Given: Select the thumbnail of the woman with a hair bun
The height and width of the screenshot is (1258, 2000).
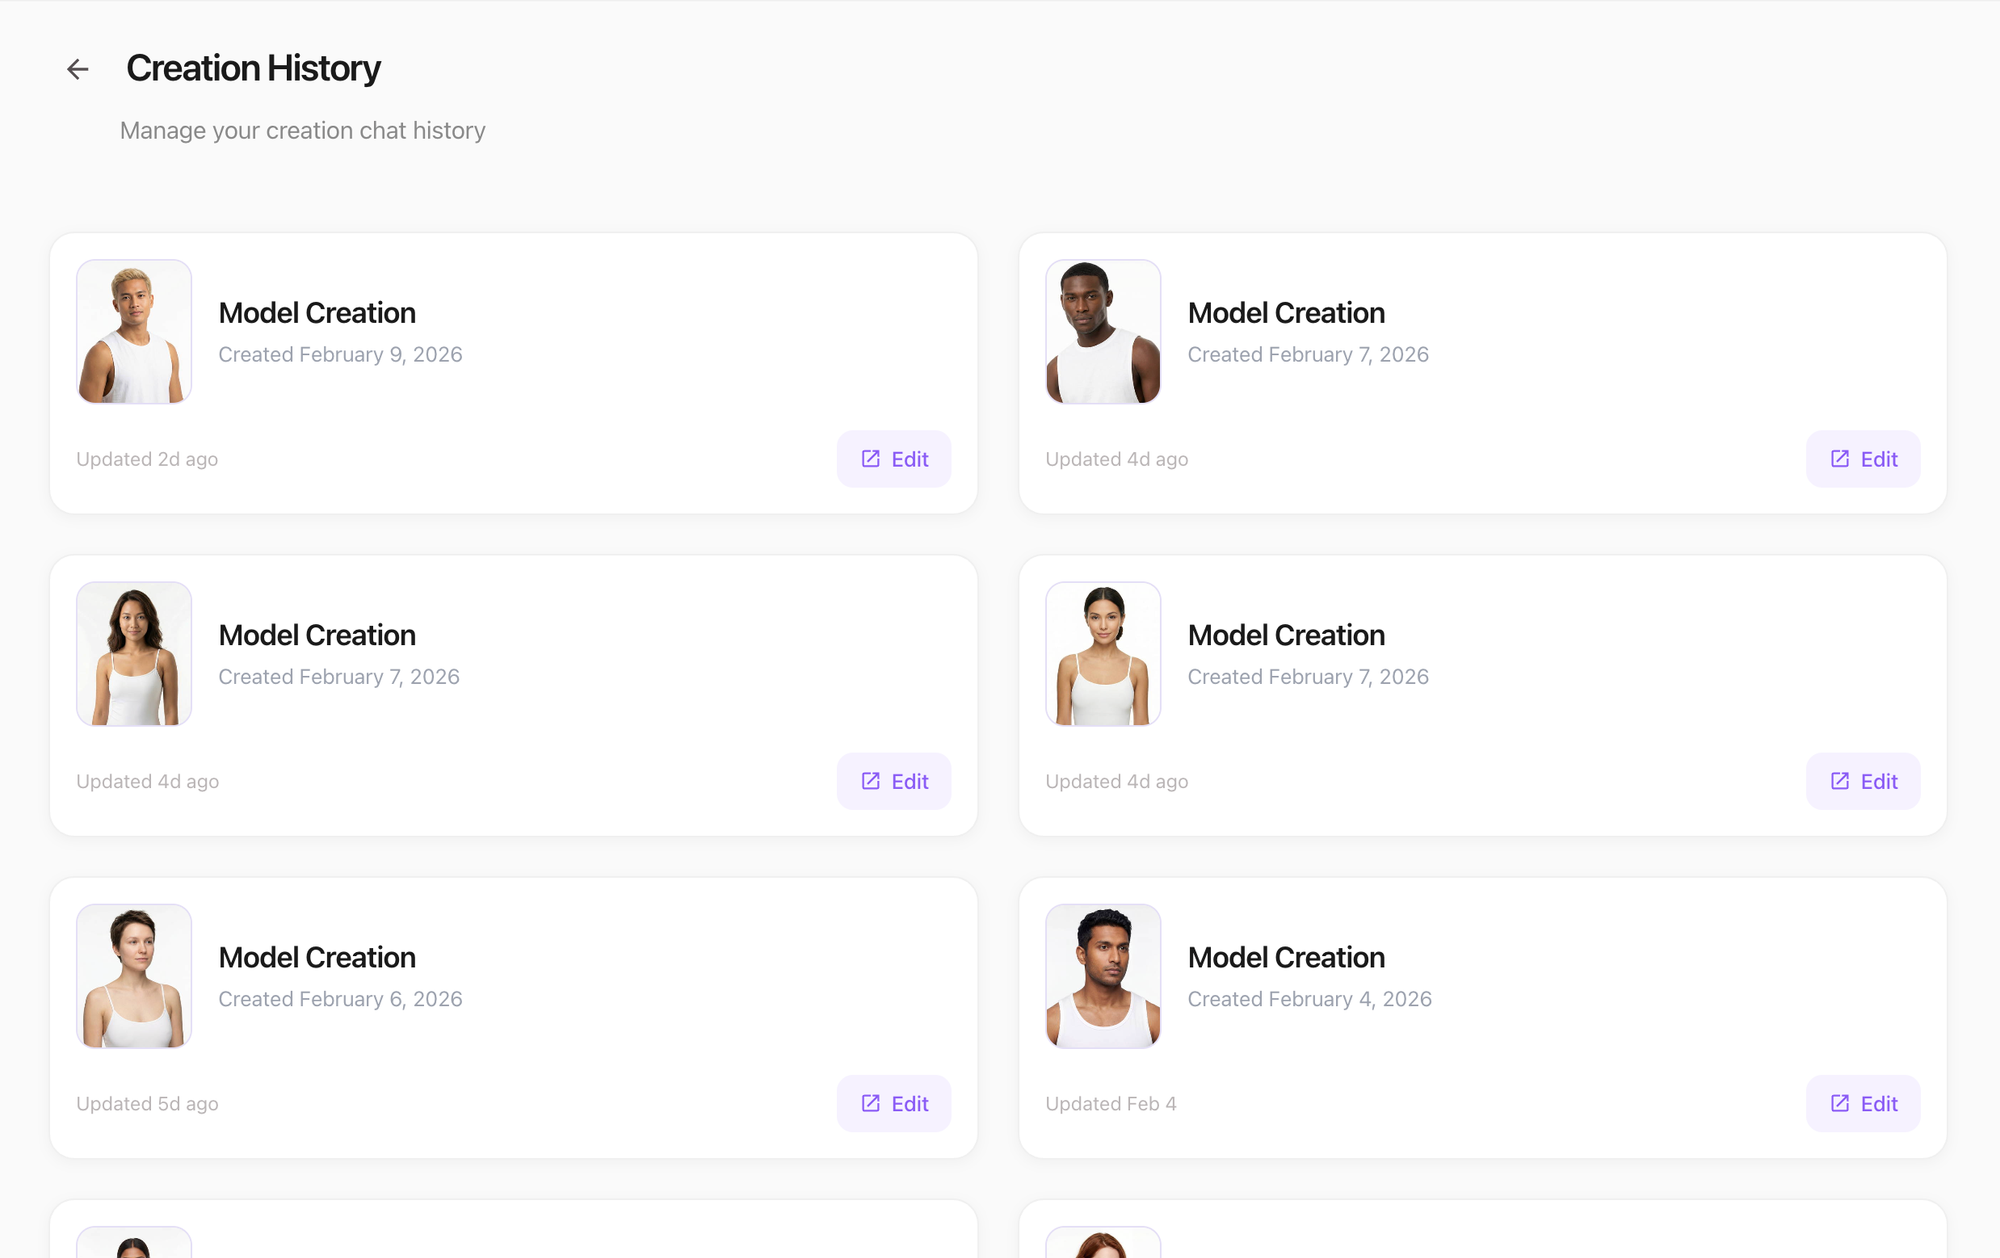Looking at the screenshot, I should (x=1103, y=654).
